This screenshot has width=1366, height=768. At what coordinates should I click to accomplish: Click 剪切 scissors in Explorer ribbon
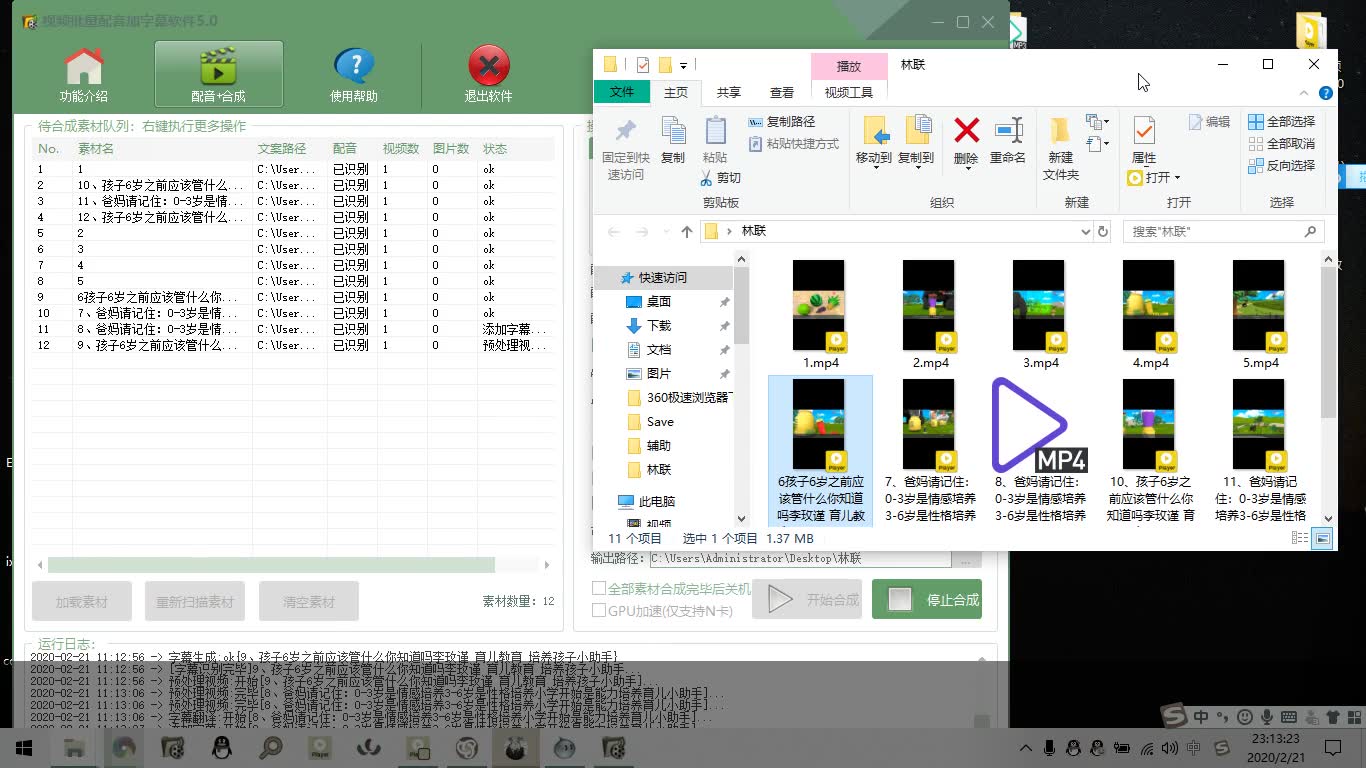pos(720,178)
